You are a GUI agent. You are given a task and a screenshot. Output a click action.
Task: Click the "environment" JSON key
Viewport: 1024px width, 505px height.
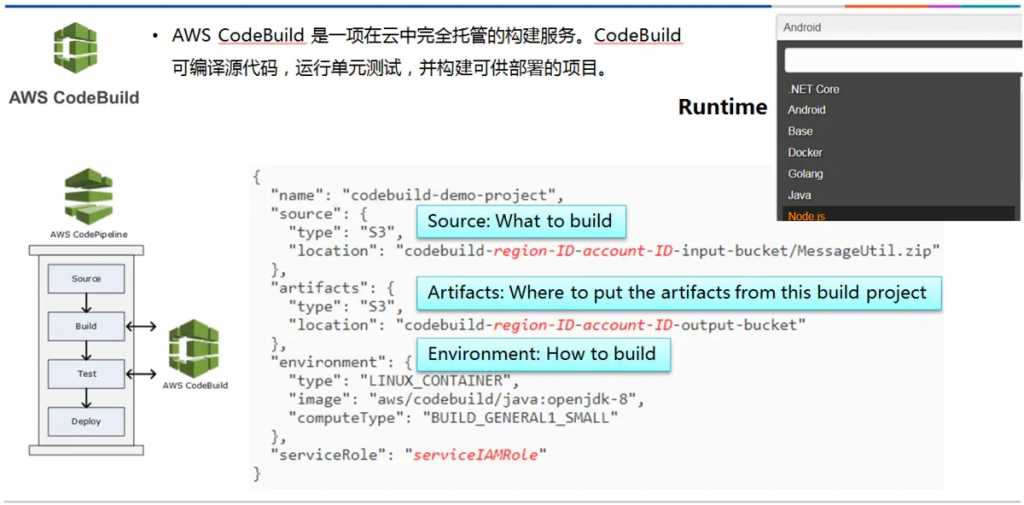(x=328, y=363)
